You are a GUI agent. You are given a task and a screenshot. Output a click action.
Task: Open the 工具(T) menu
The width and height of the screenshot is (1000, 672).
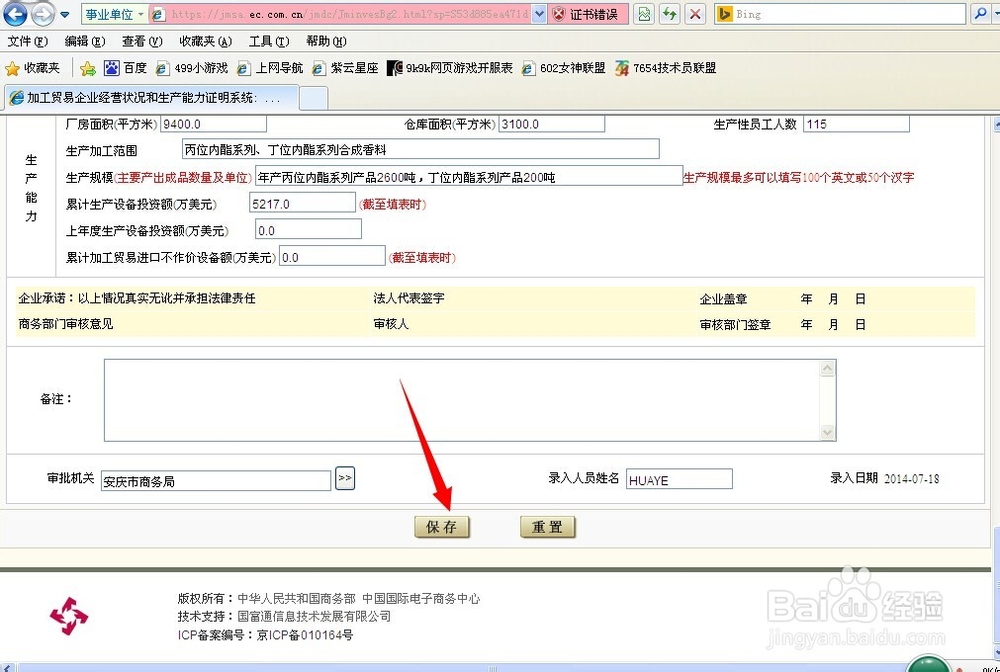click(x=268, y=41)
